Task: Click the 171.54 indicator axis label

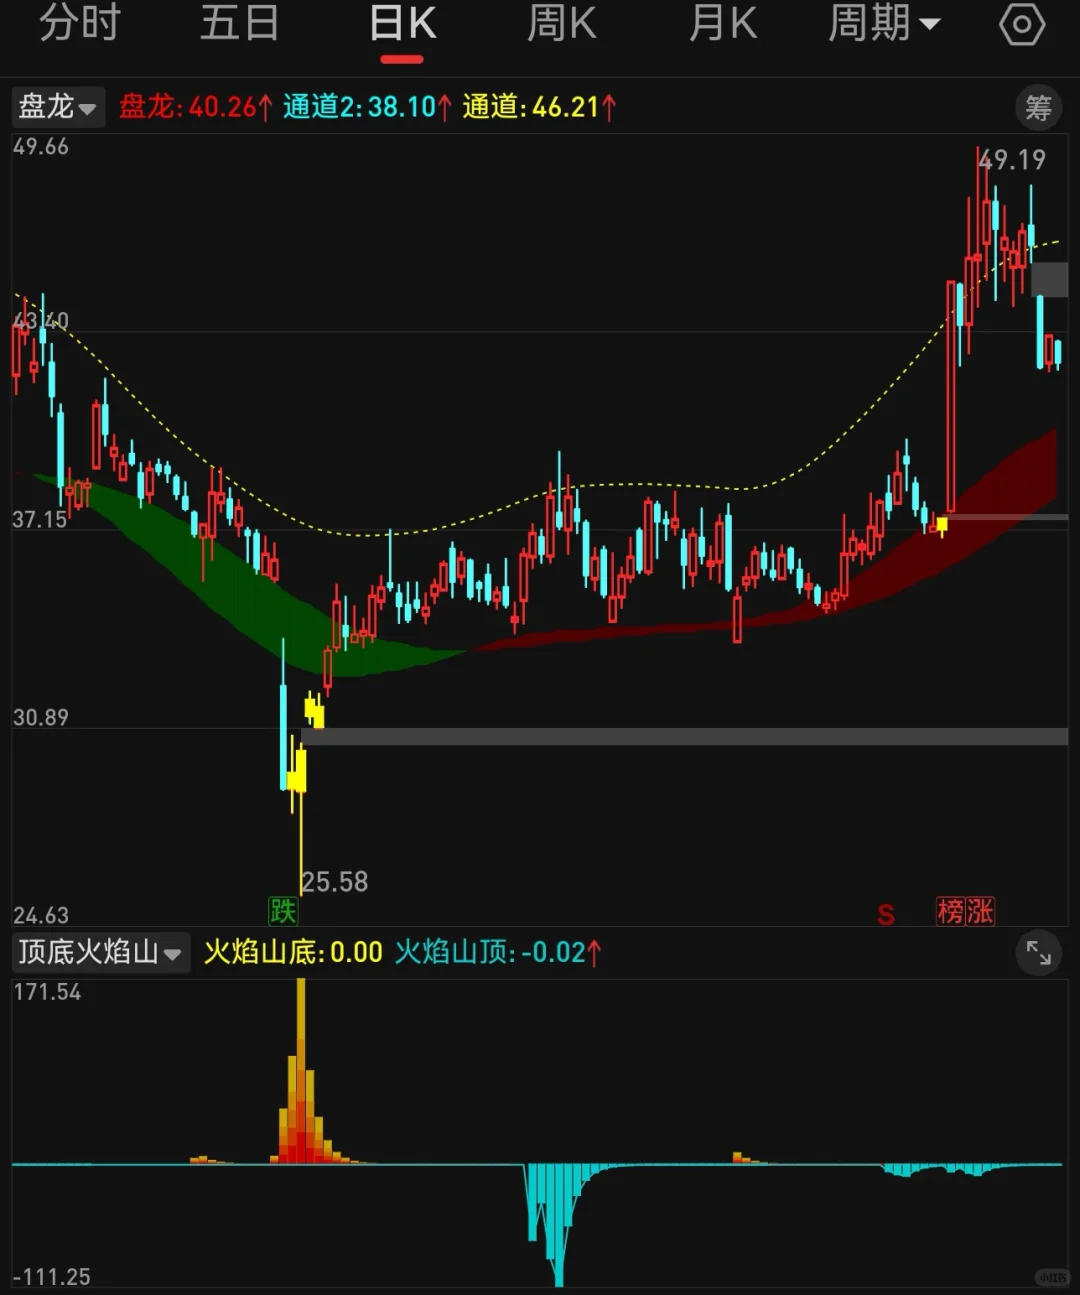Action: 47,992
